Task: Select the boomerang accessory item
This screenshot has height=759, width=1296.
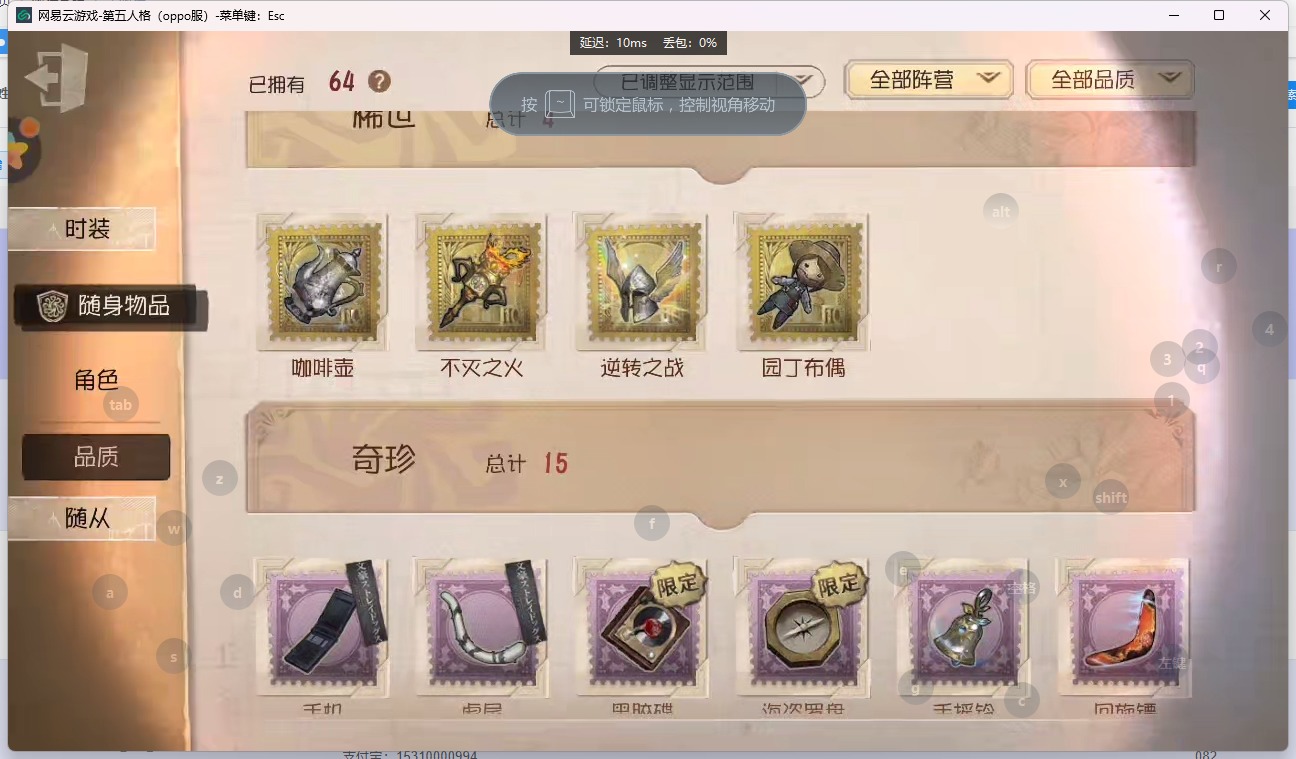Action: [1124, 628]
